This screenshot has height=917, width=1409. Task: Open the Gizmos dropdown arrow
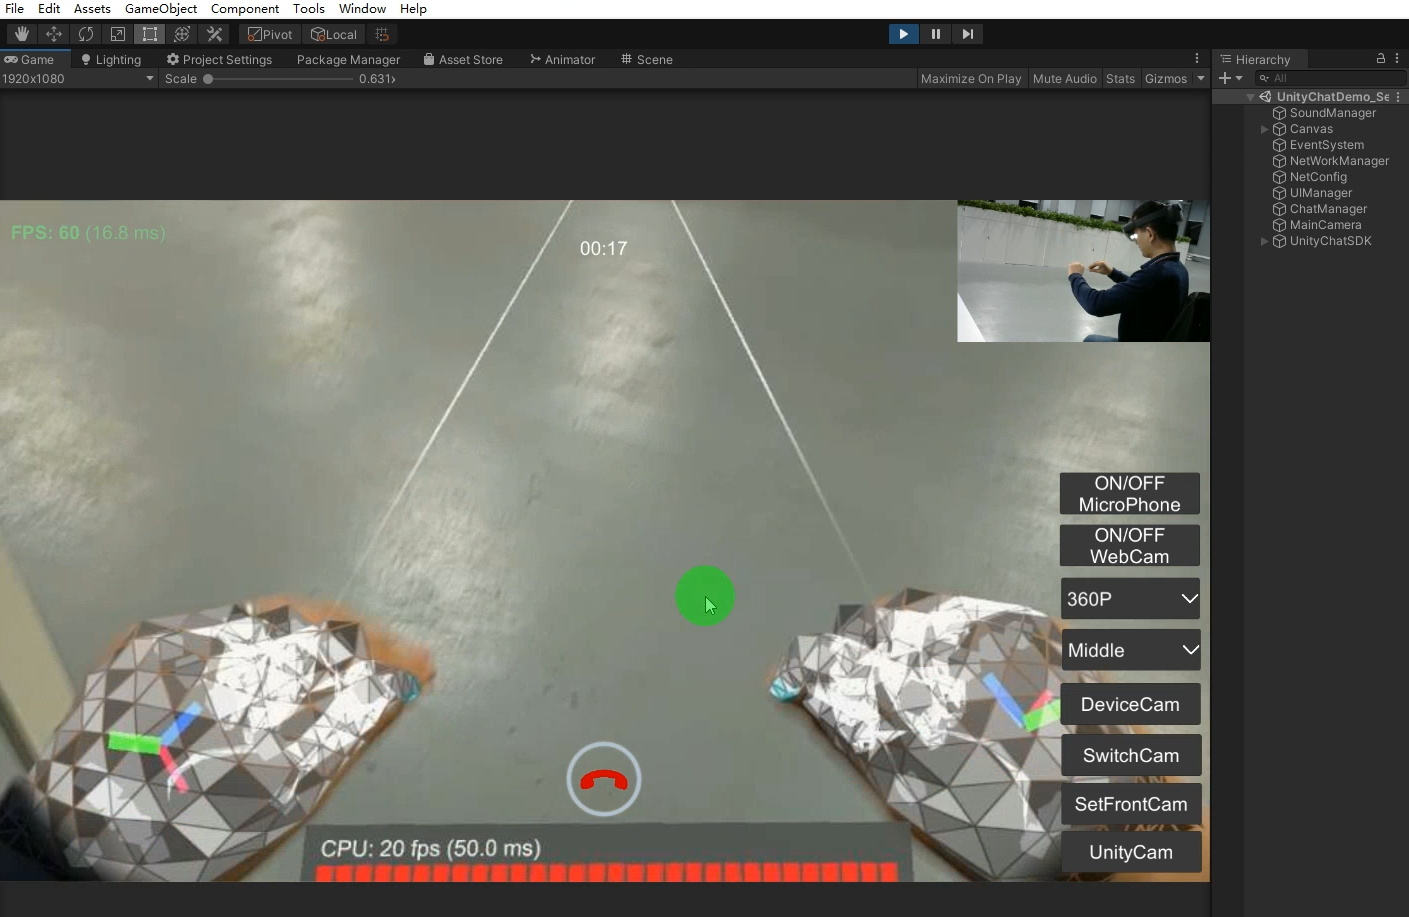(1201, 79)
